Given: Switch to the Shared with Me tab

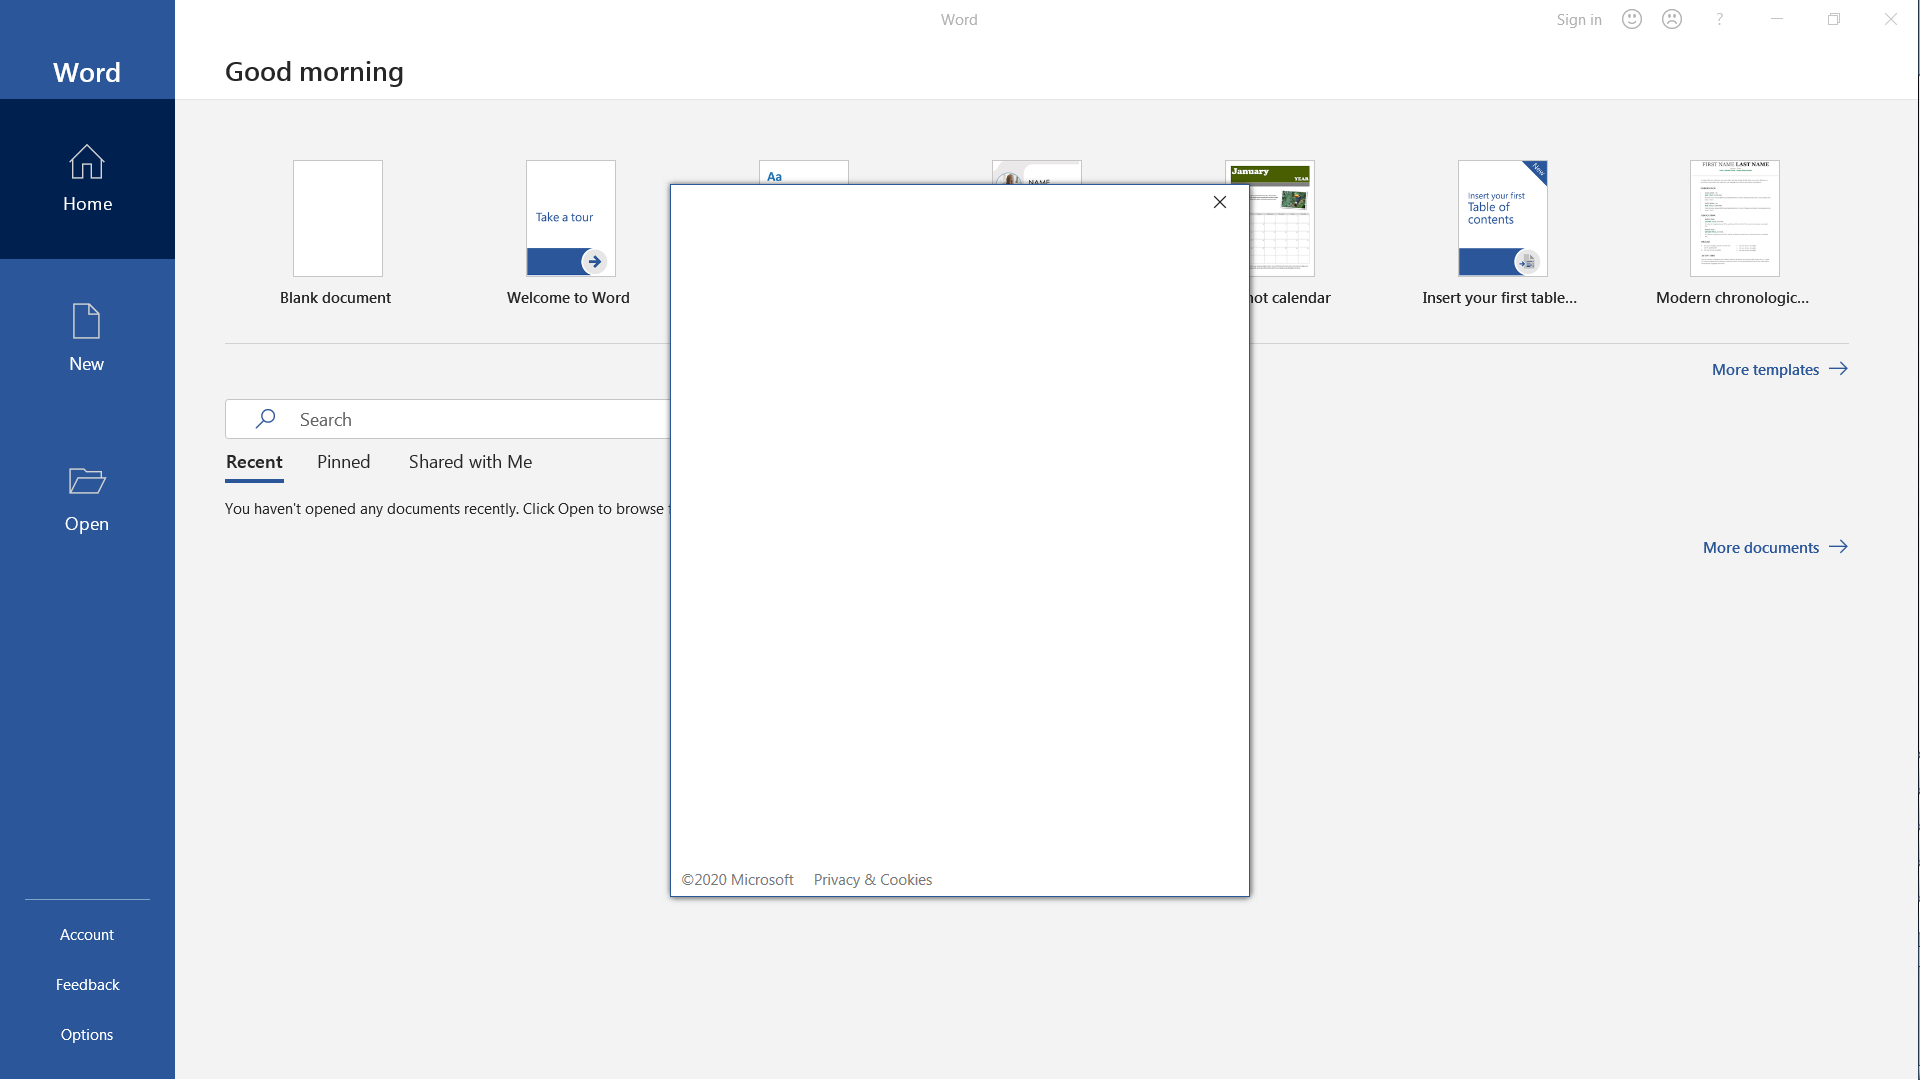Looking at the screenshot, I should tap(469, 460).
